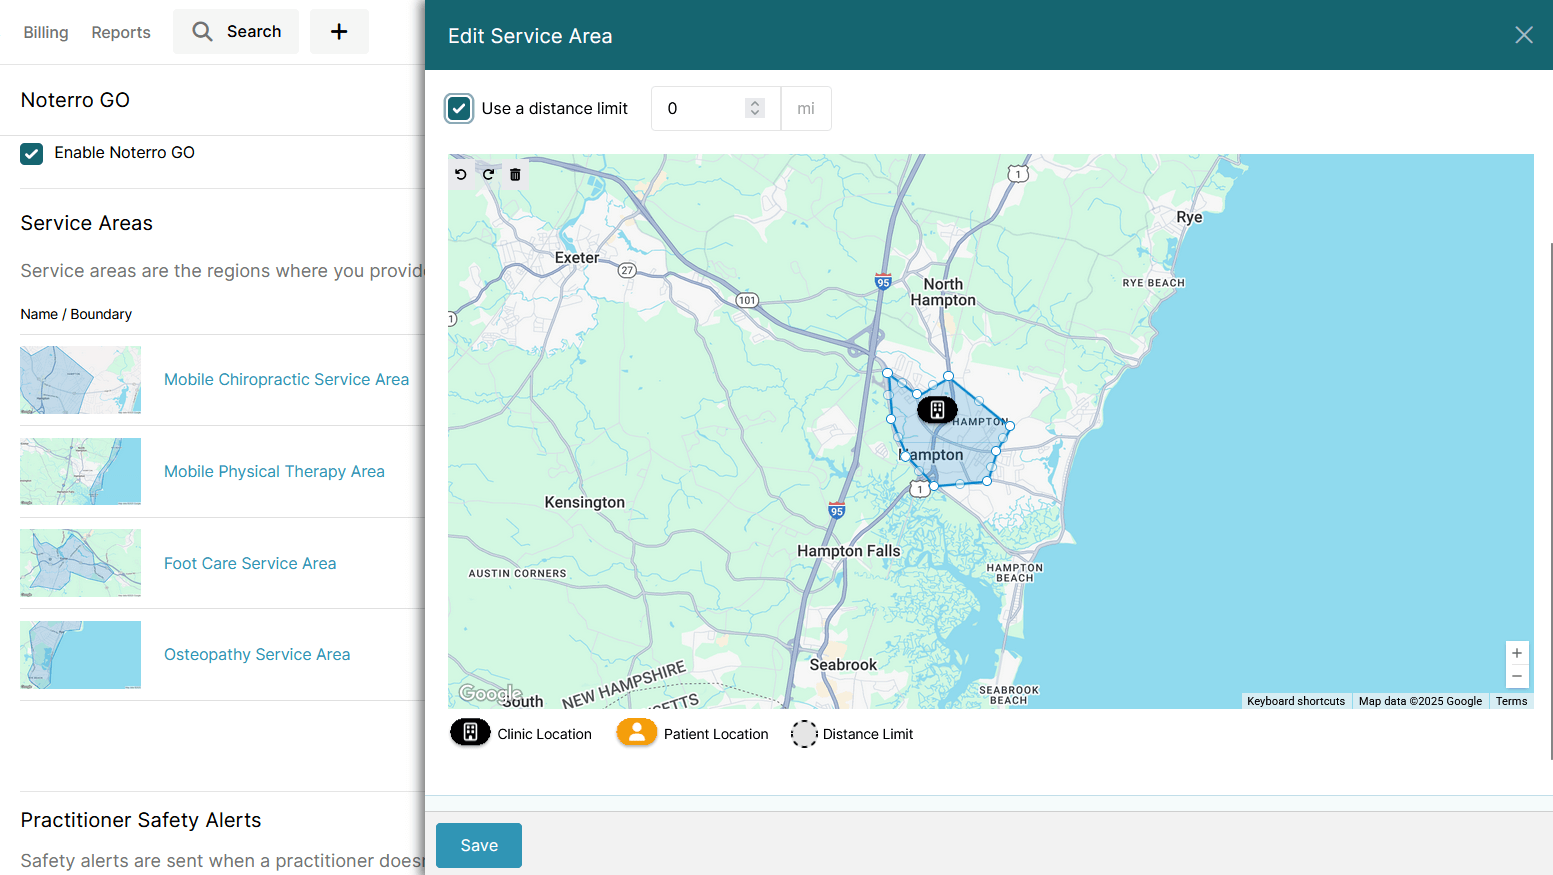Open Mobile Physical Therapy Area link
This screenshot has width=1553, height=875.
274,472
